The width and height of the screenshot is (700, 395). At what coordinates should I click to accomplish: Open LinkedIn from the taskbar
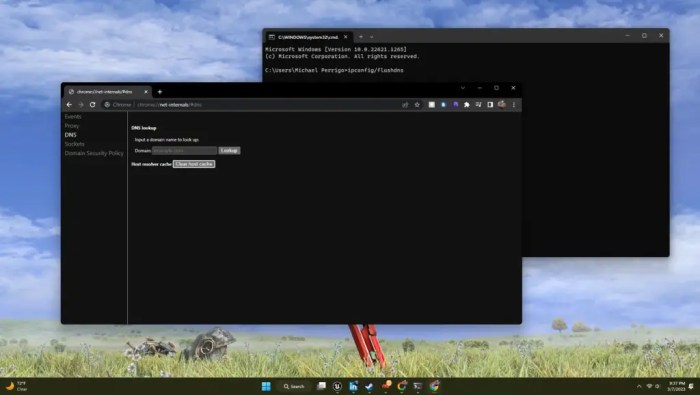[353, 386]
